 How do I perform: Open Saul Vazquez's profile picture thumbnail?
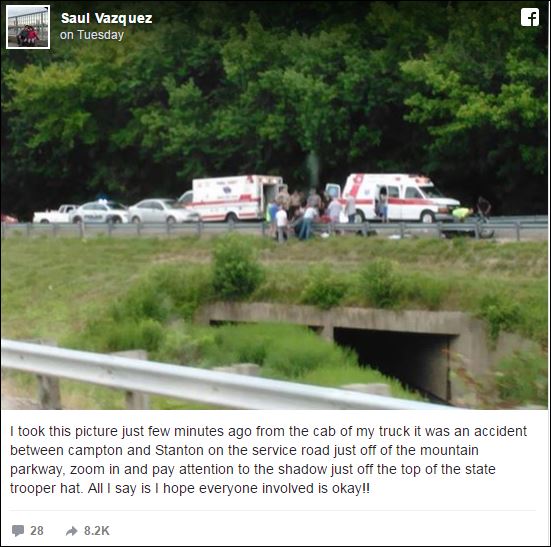[28, 27]
